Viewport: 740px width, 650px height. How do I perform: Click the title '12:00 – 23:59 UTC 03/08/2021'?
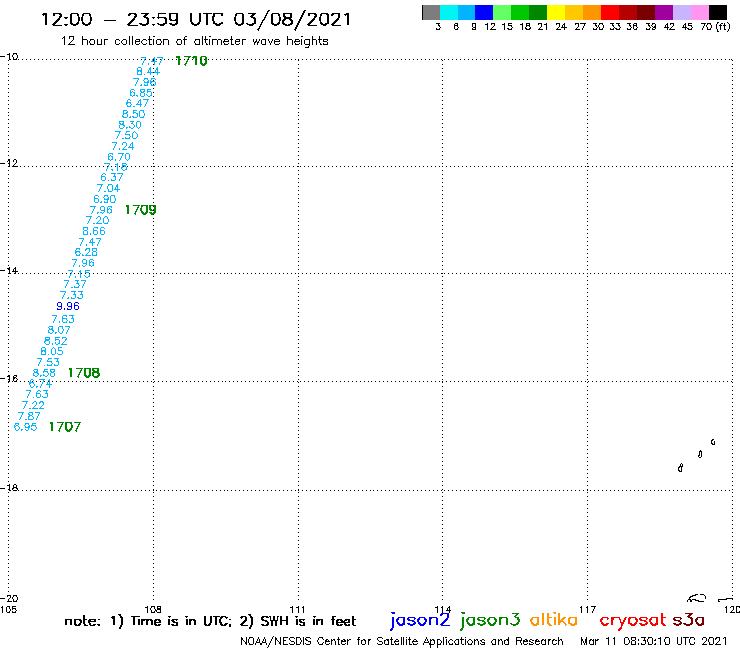(x=196, y=19)
